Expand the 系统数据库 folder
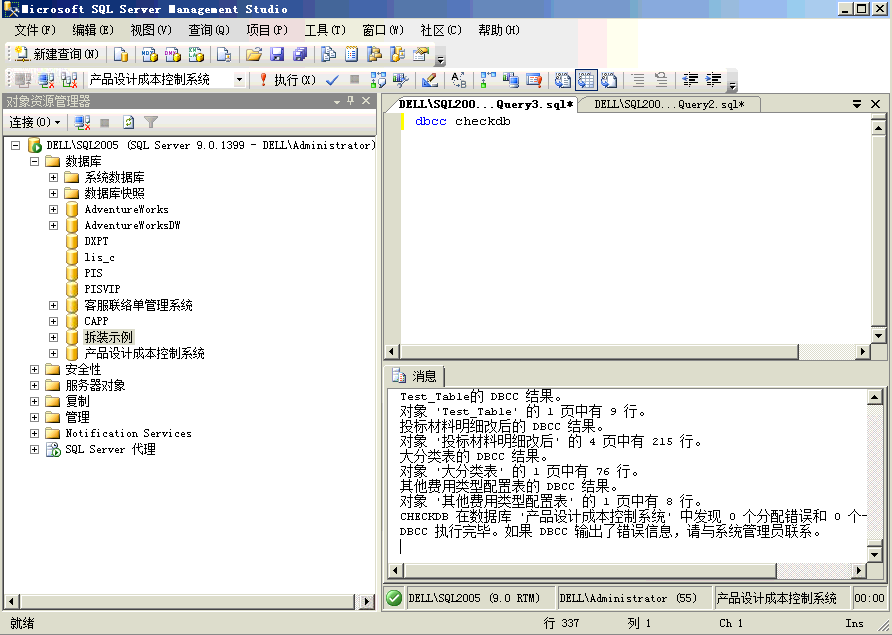892x635 pixels. click(53, 178)
